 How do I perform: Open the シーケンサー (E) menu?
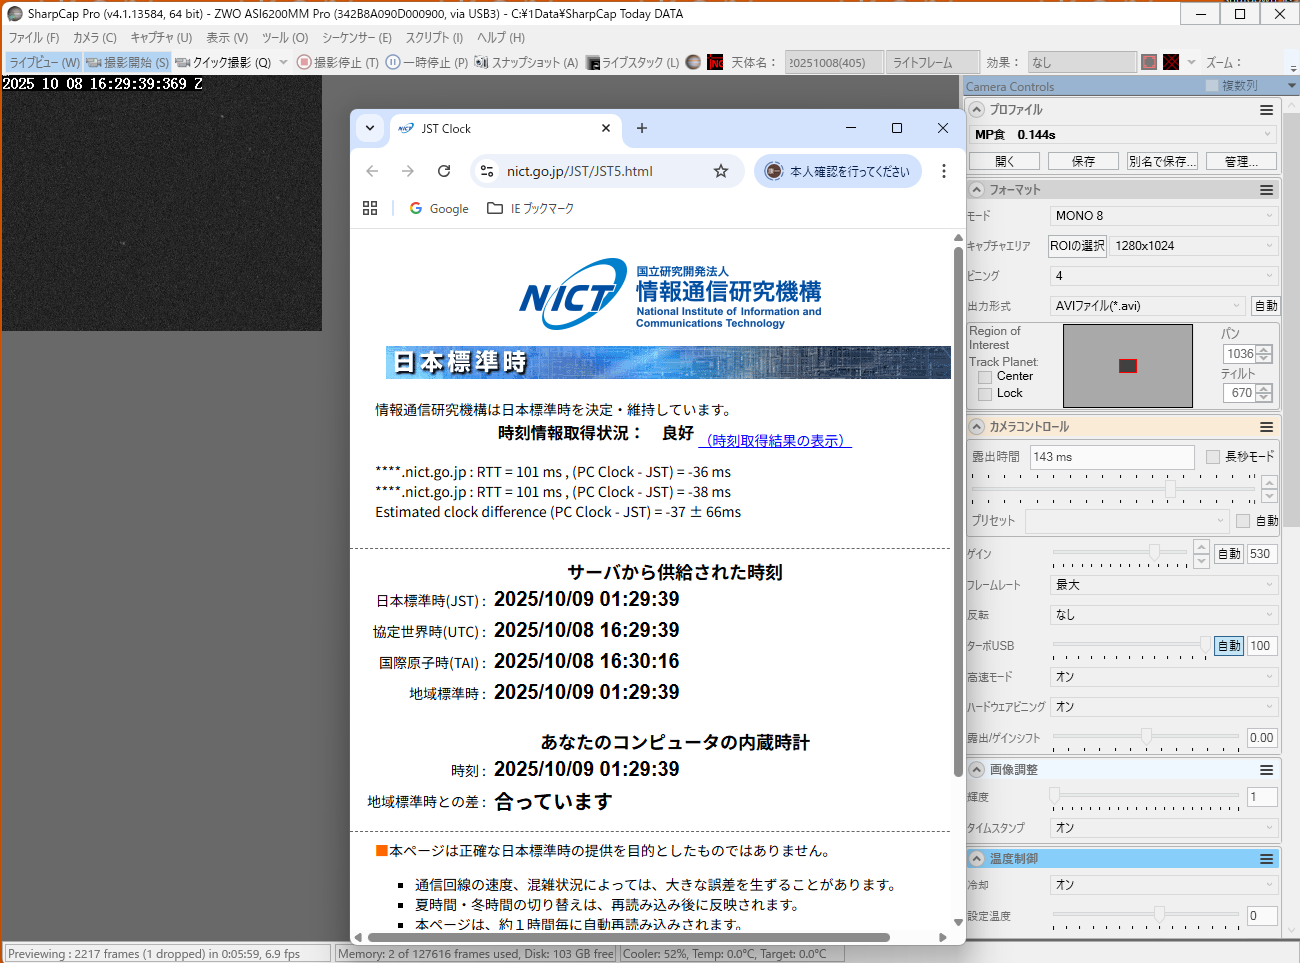pos(356,38)
